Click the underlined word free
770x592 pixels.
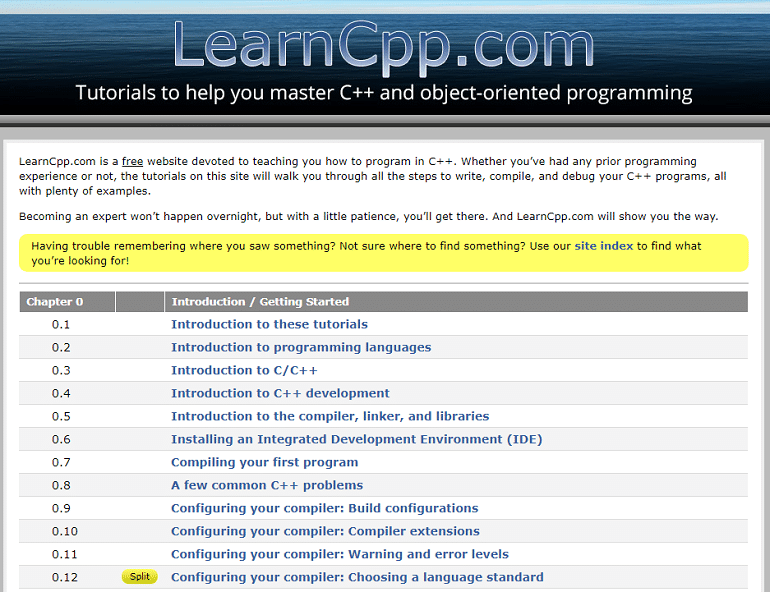pos(132,161)
